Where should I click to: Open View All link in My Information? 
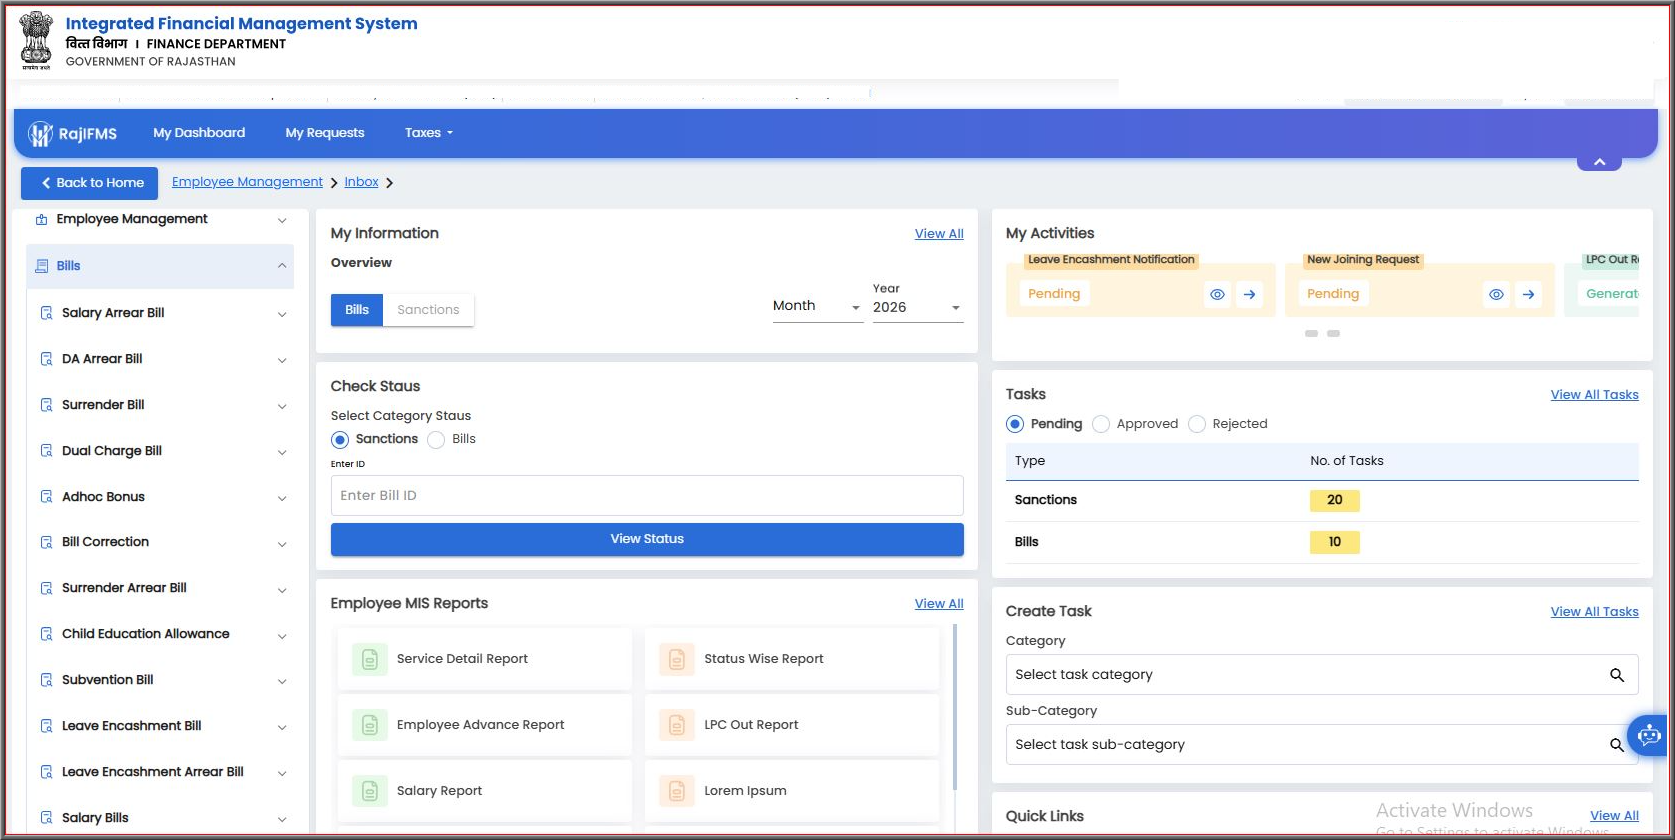pos(939,234)
